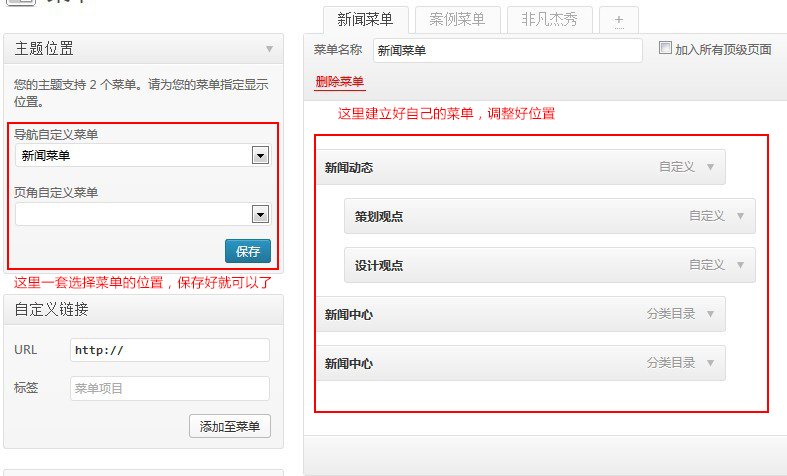Viewport: 787px width, 476px height.
Task: Expand the 新闻动态 menu item arrow
Action: coord(710,167)
